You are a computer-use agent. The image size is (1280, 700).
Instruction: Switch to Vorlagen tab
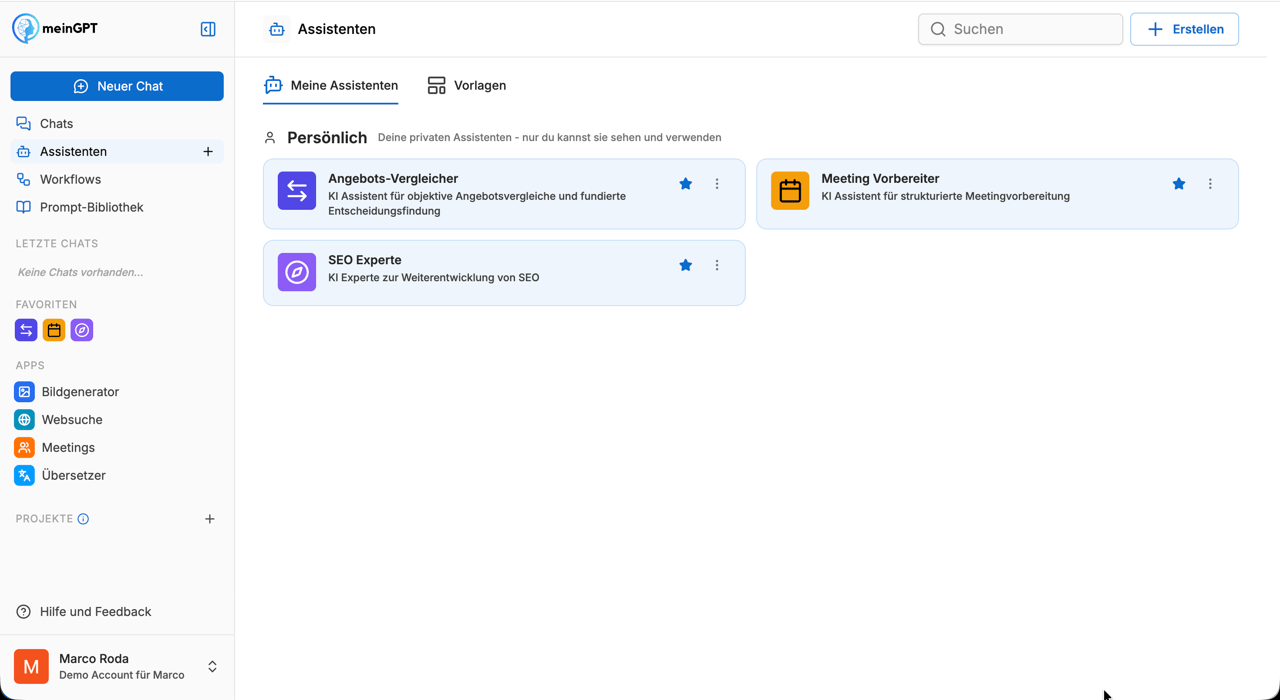[x=467, y=86]
